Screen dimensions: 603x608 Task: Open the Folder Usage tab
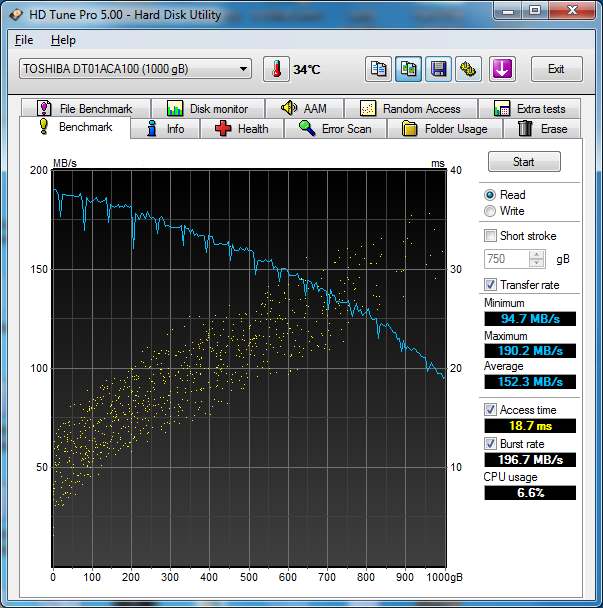pyautogui.click(x=444, y=129)
